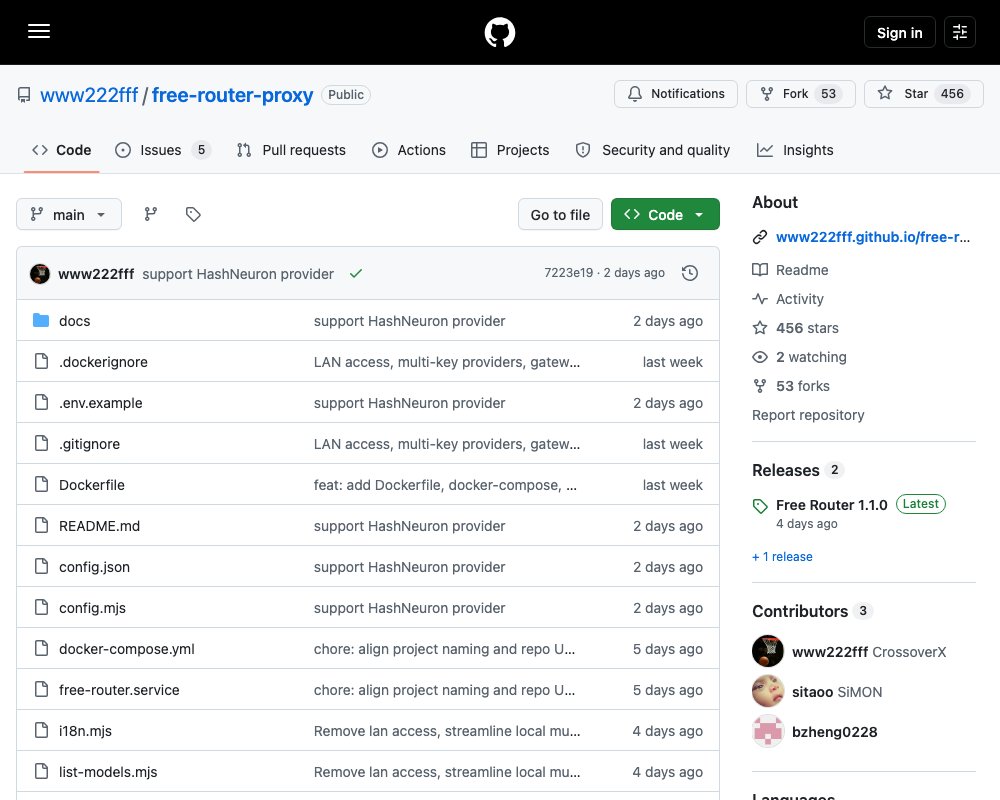View branches via the branch icon
Screen dimensions: 1000x800
coord(151,214)
